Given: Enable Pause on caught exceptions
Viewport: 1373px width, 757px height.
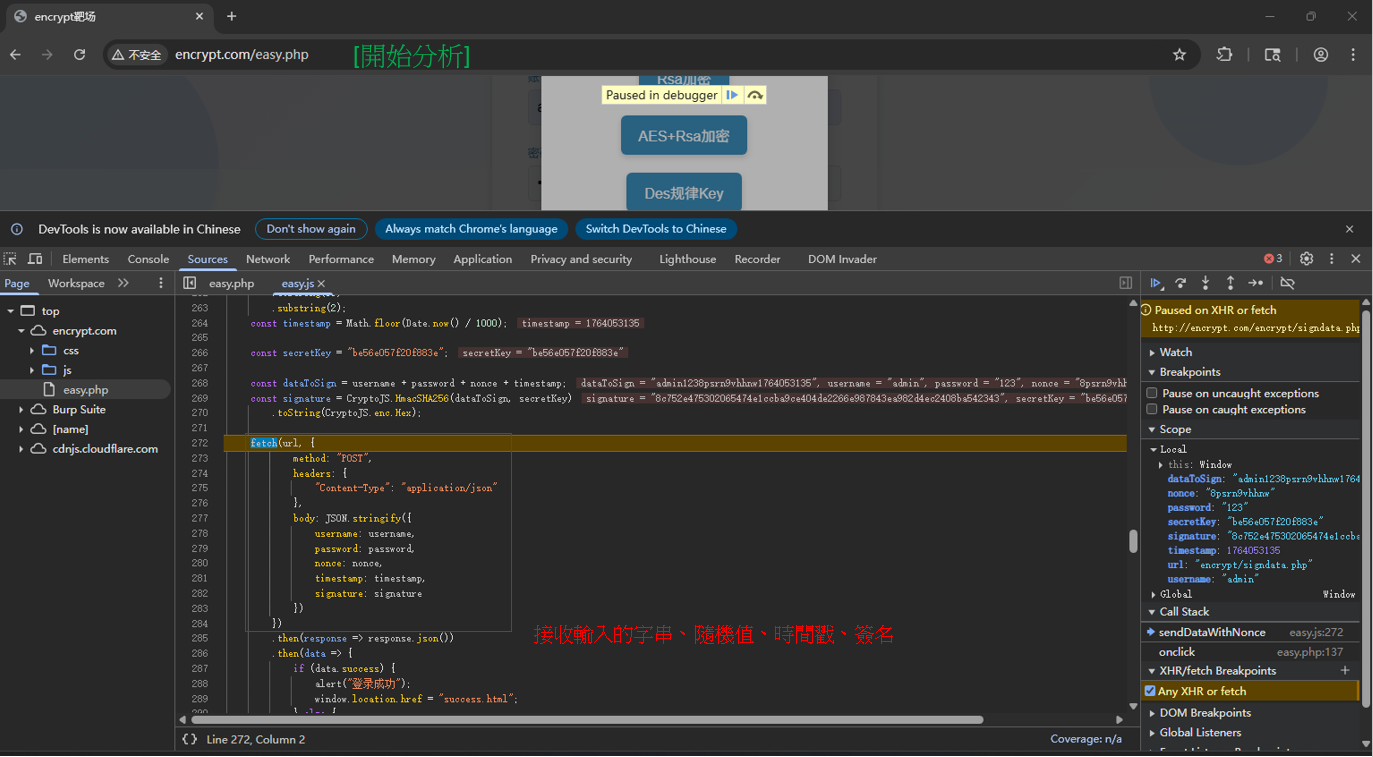Looking at the screenshot, I should point(1152,409).
